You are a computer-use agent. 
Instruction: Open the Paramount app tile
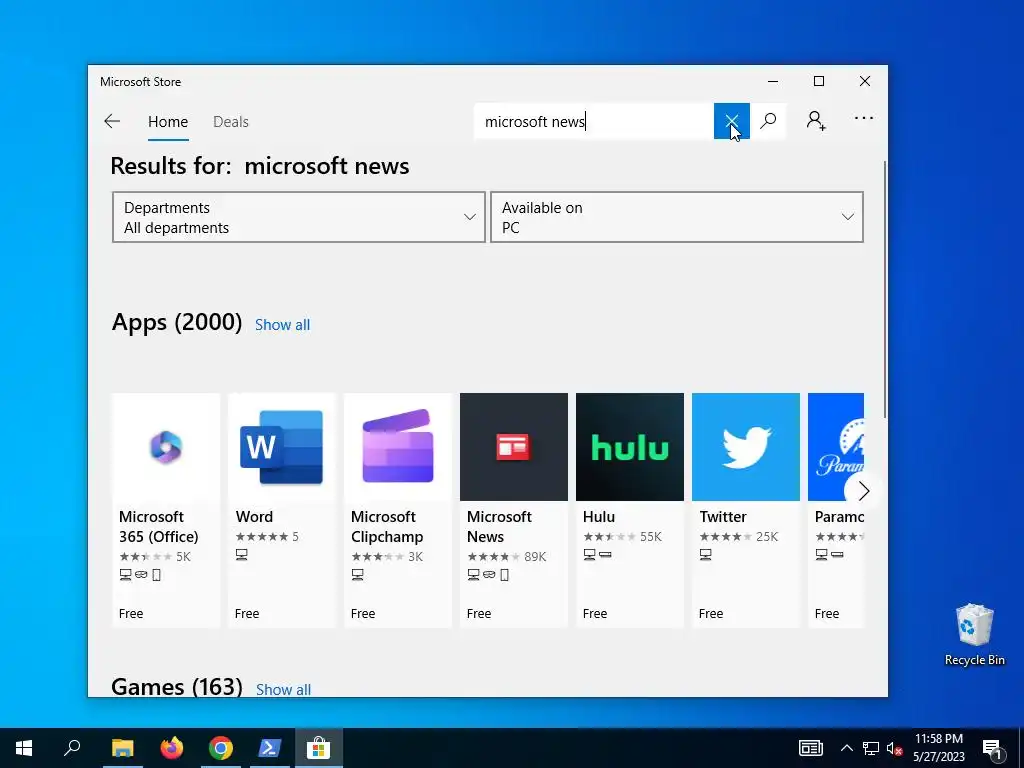836,510
